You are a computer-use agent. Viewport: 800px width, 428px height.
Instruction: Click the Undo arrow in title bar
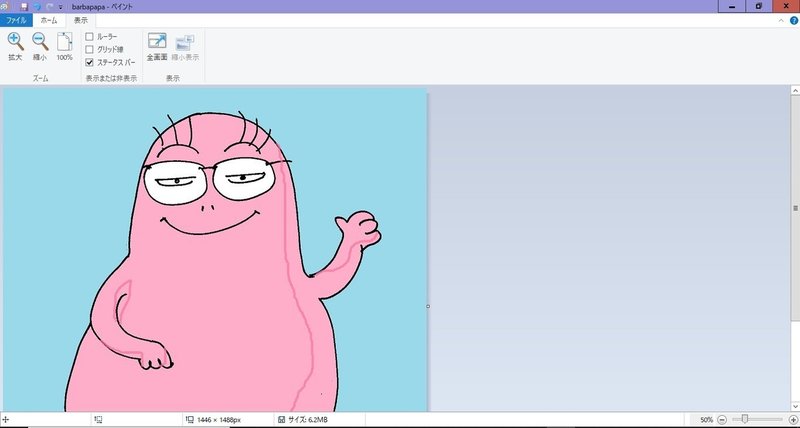pyautogui.click(x=37, y=7)
